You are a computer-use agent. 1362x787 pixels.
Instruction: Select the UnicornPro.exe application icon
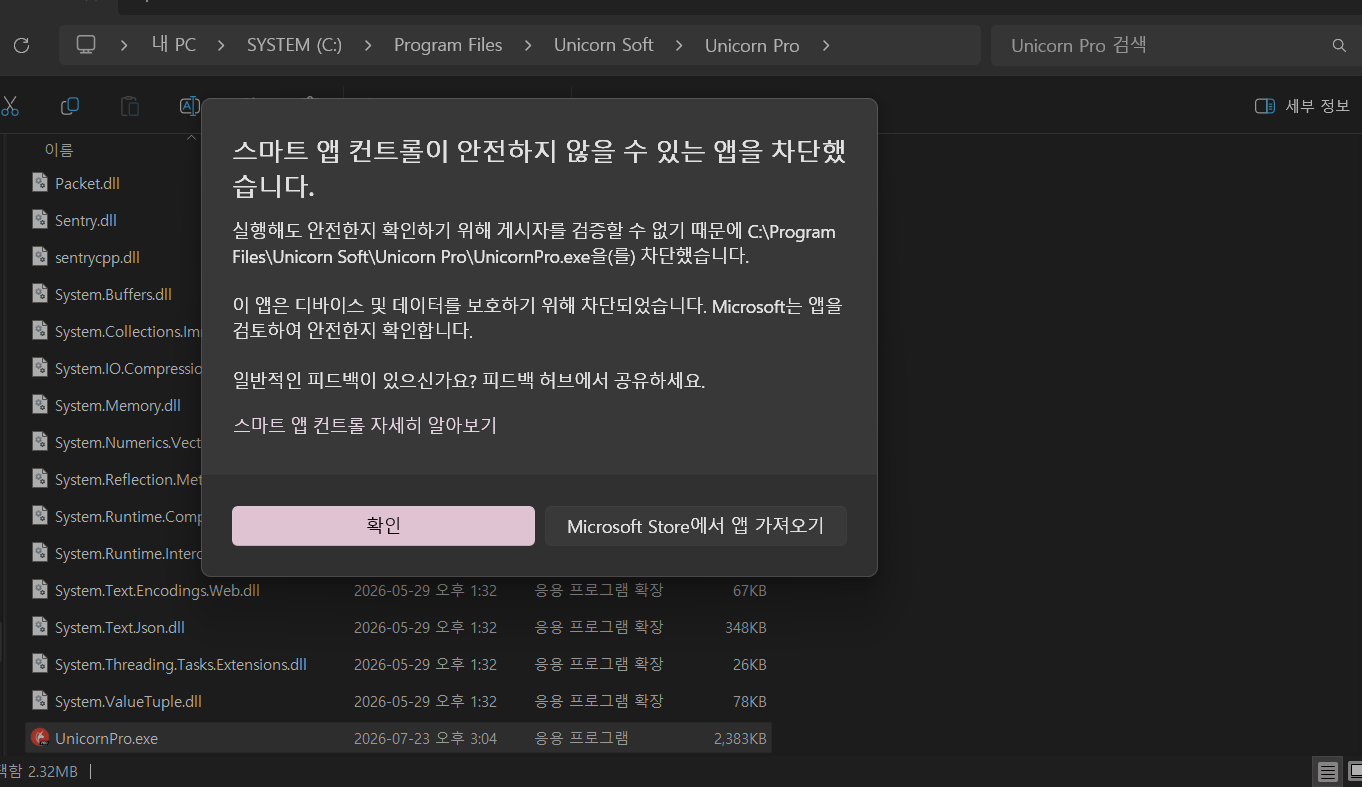pos(40,738)
